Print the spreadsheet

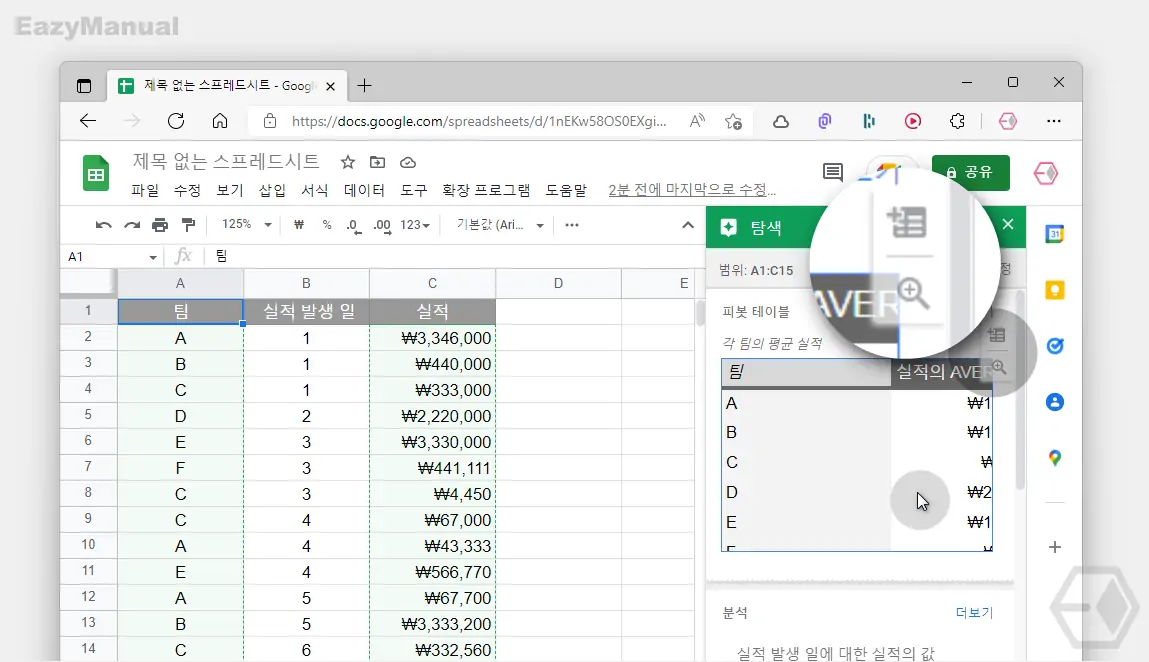pyautogui.click(x=160, y=225)
